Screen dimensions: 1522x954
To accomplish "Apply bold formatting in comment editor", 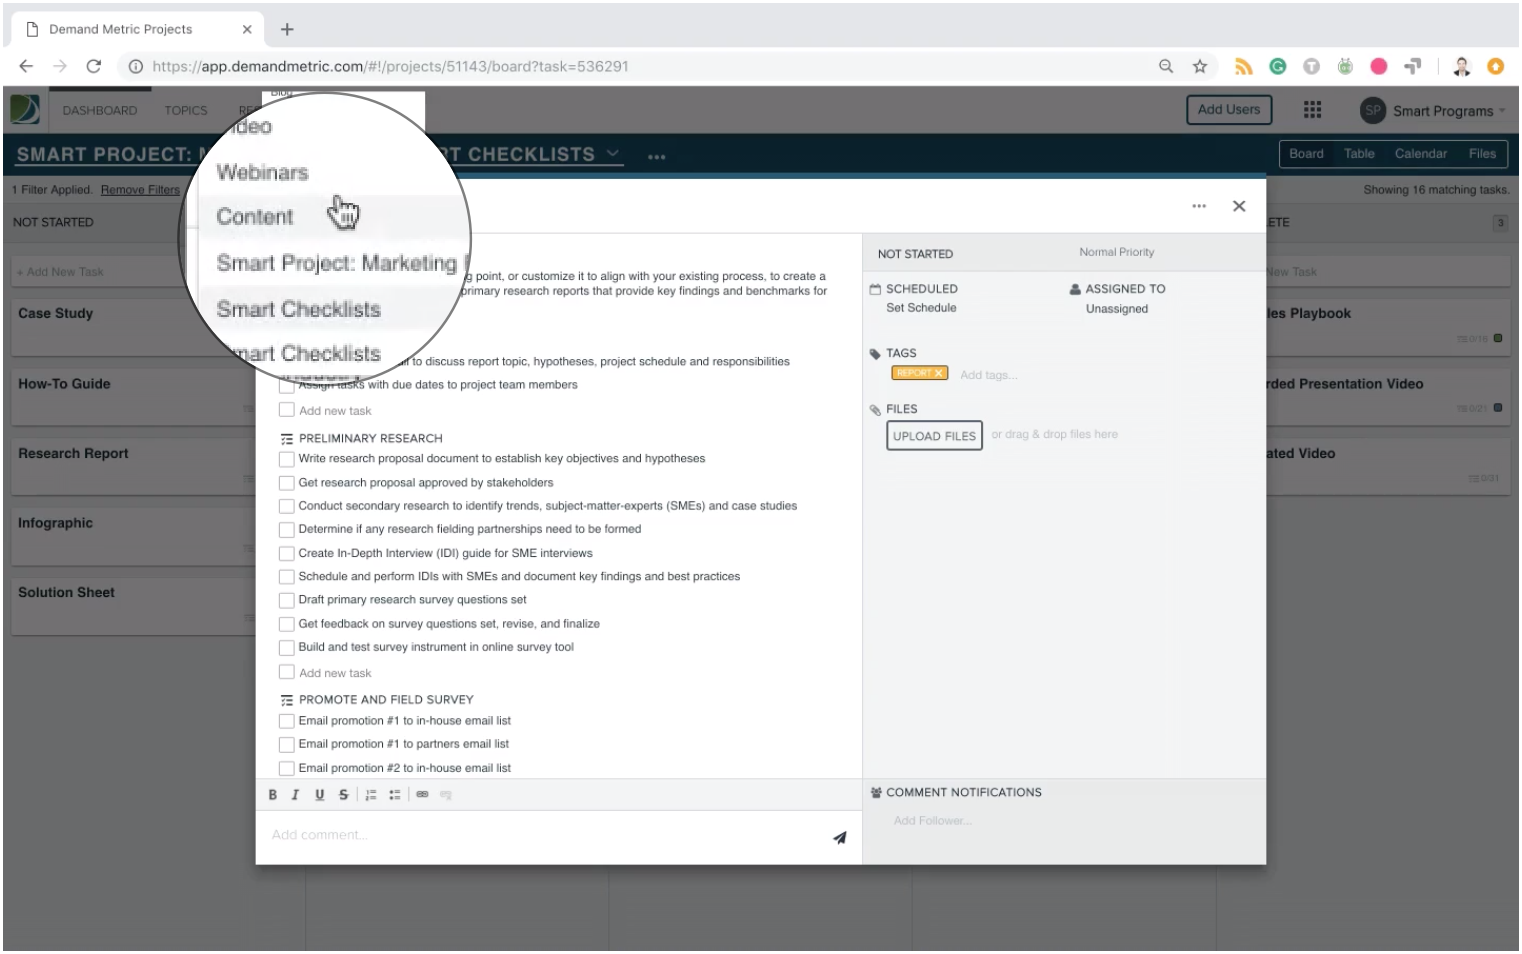I will pos(272,794).
